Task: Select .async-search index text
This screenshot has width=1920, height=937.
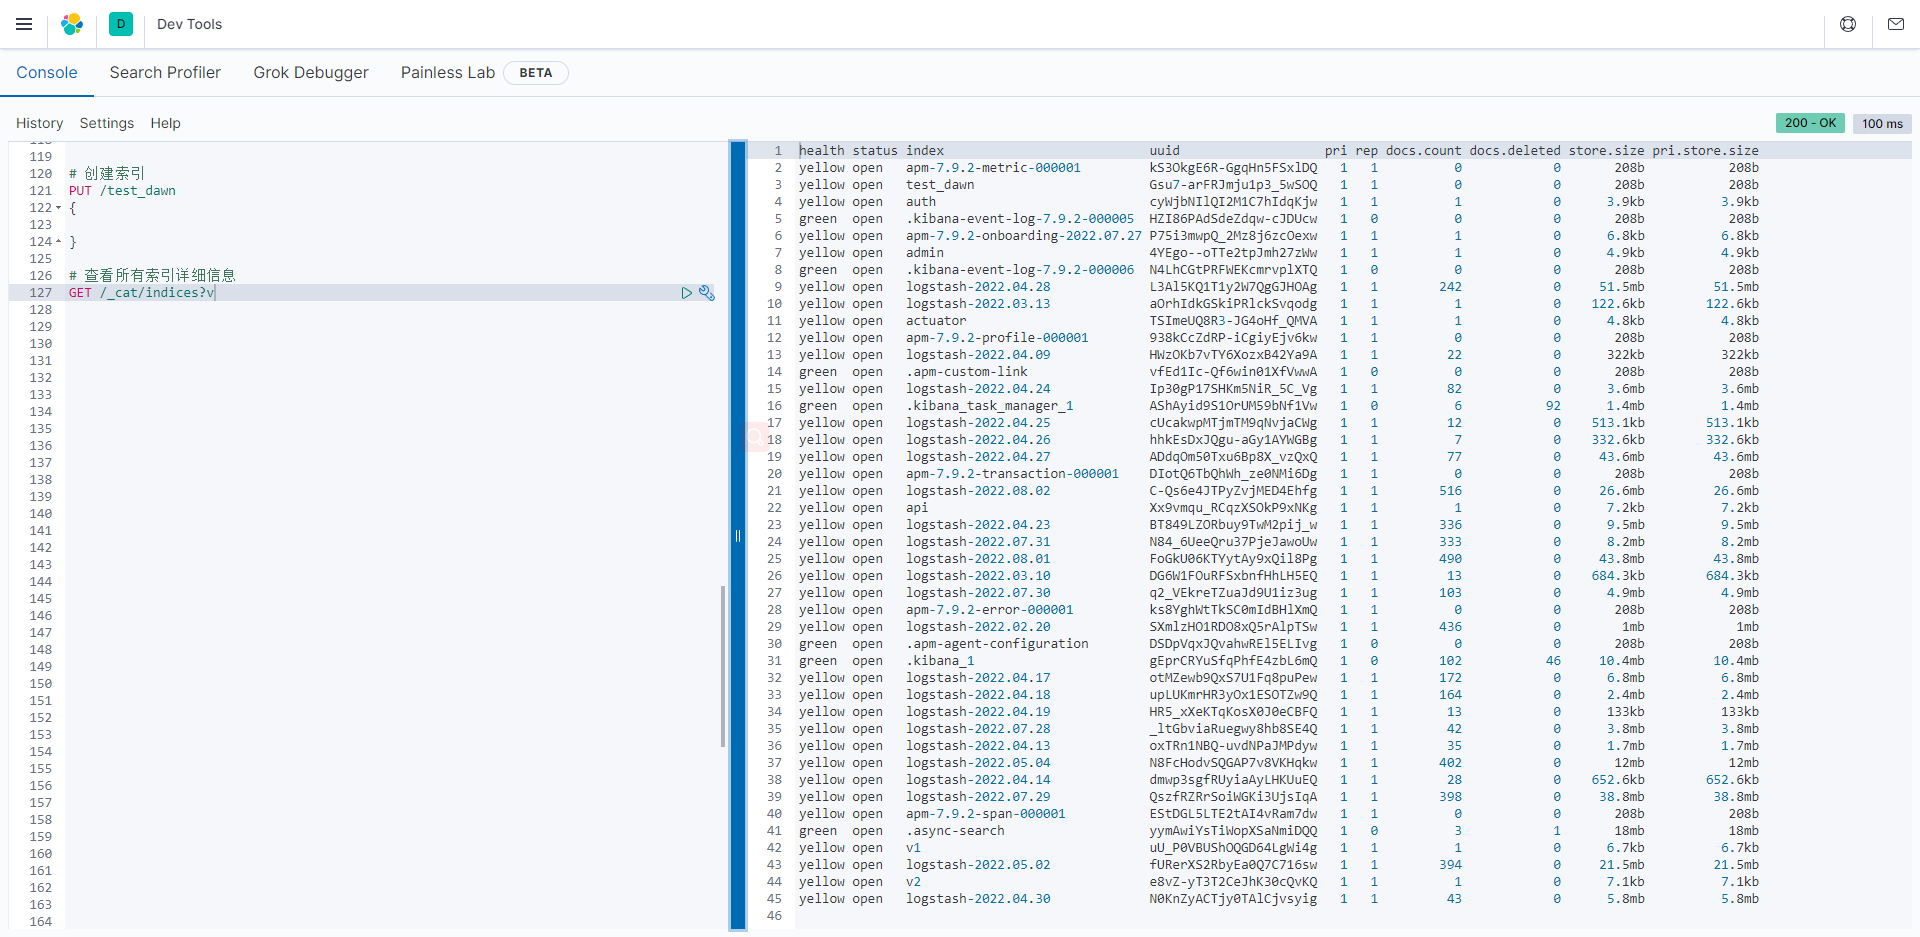Action: (x=955, y=831)
